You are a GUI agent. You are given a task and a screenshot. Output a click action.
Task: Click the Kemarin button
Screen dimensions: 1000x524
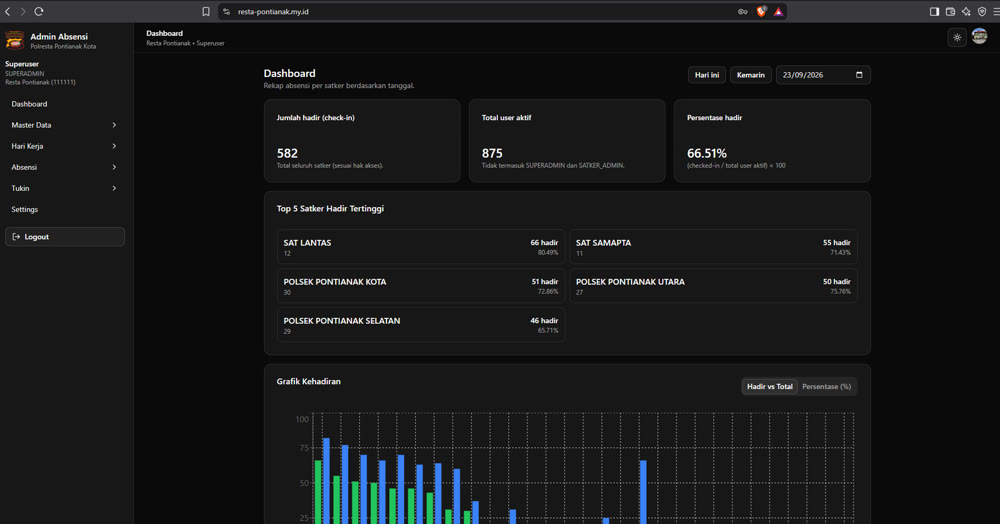click(751, 75)
